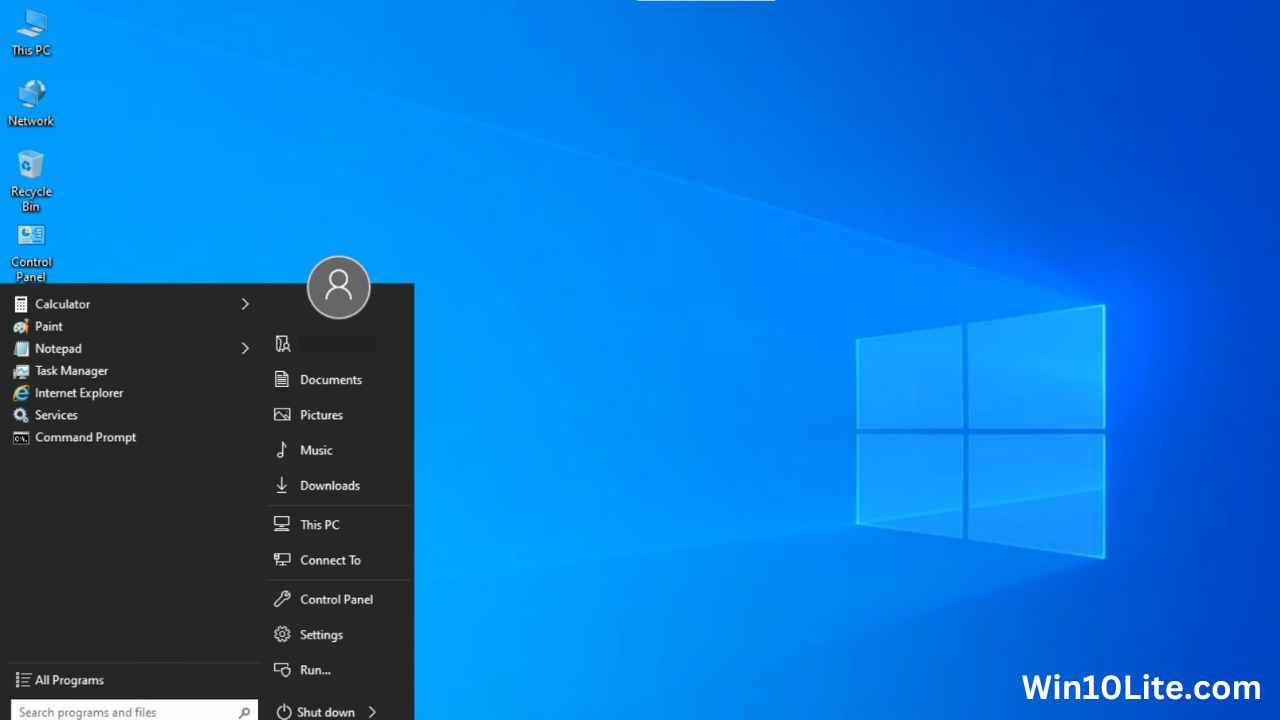Click the Search programs and files box
Viewport: 1280px width, 720px height.
pyautogui.click(x=125, y=712)
